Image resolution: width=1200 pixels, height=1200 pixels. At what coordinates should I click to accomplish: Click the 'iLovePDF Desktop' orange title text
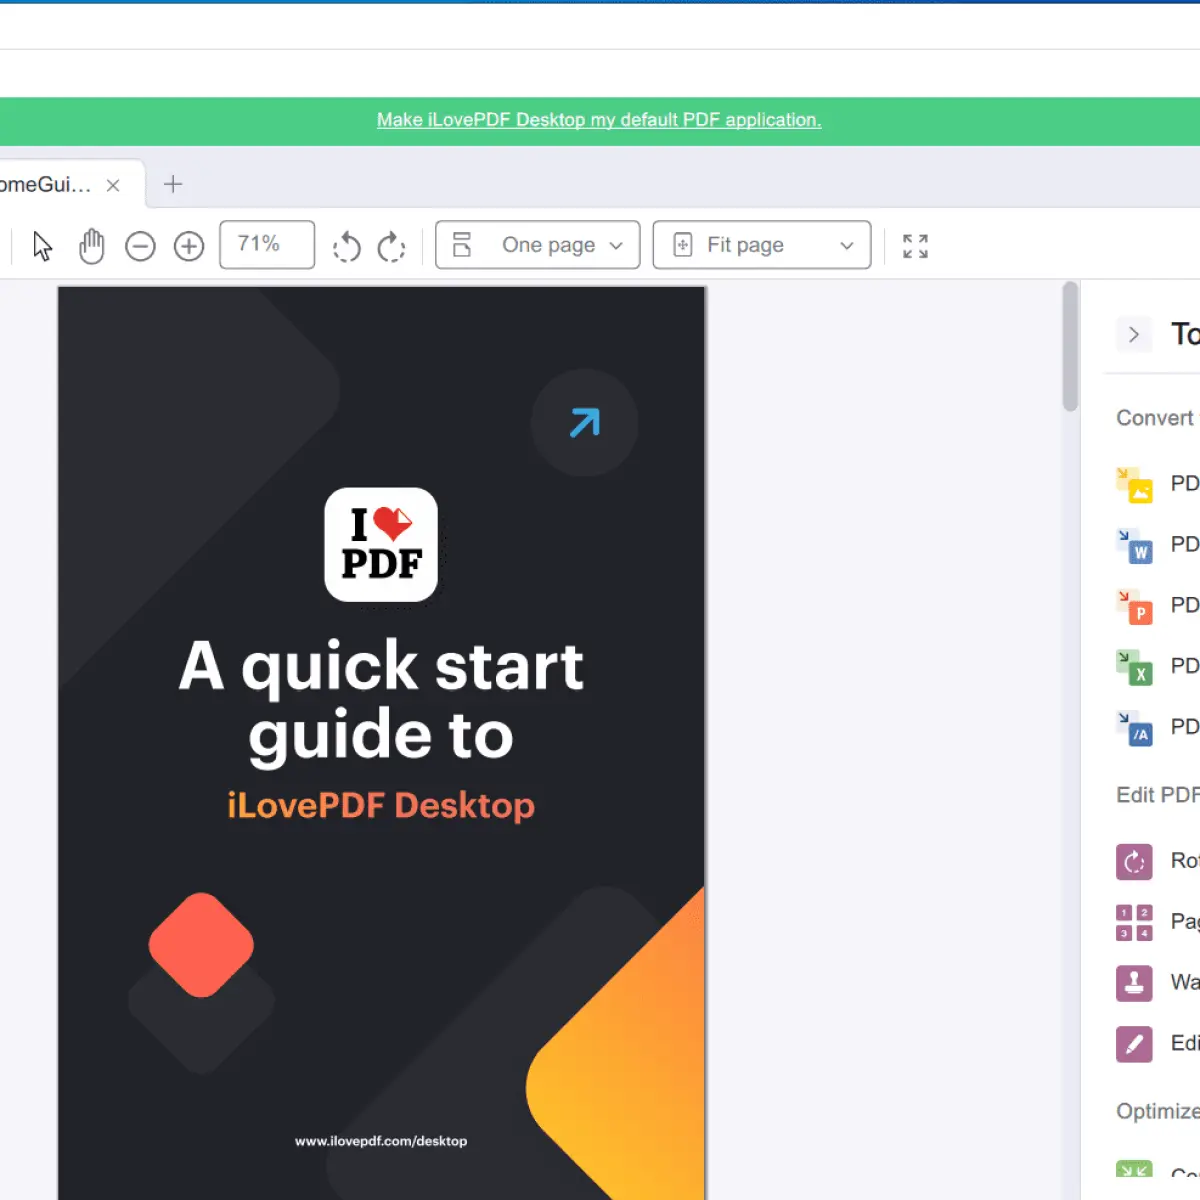point(381,806)
